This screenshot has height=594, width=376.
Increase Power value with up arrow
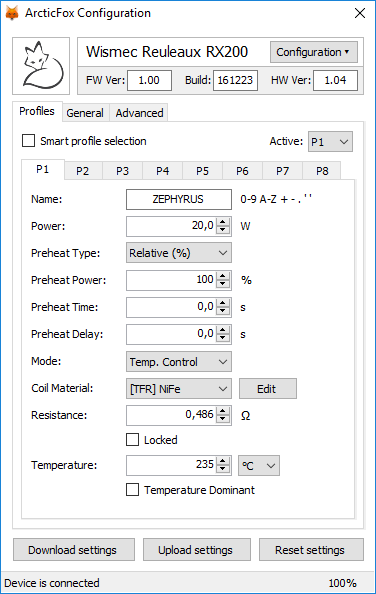tap(223, 222)
